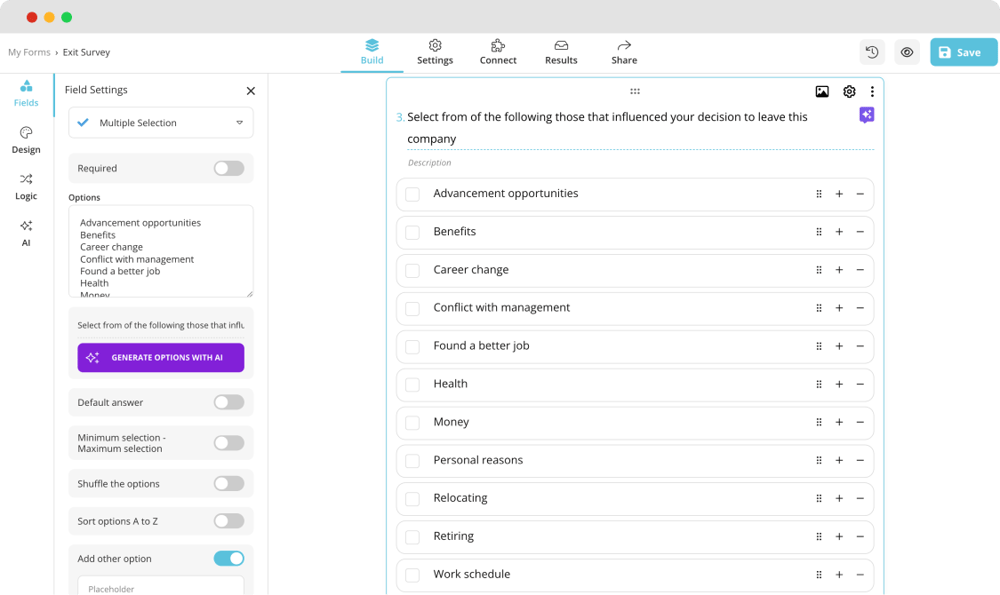Image resolution: width=1000 pixels, height=595 pixels.
Task: Click purple AI sparkle icon beside question
Action: pyautogui.click(x=866, y=116)
